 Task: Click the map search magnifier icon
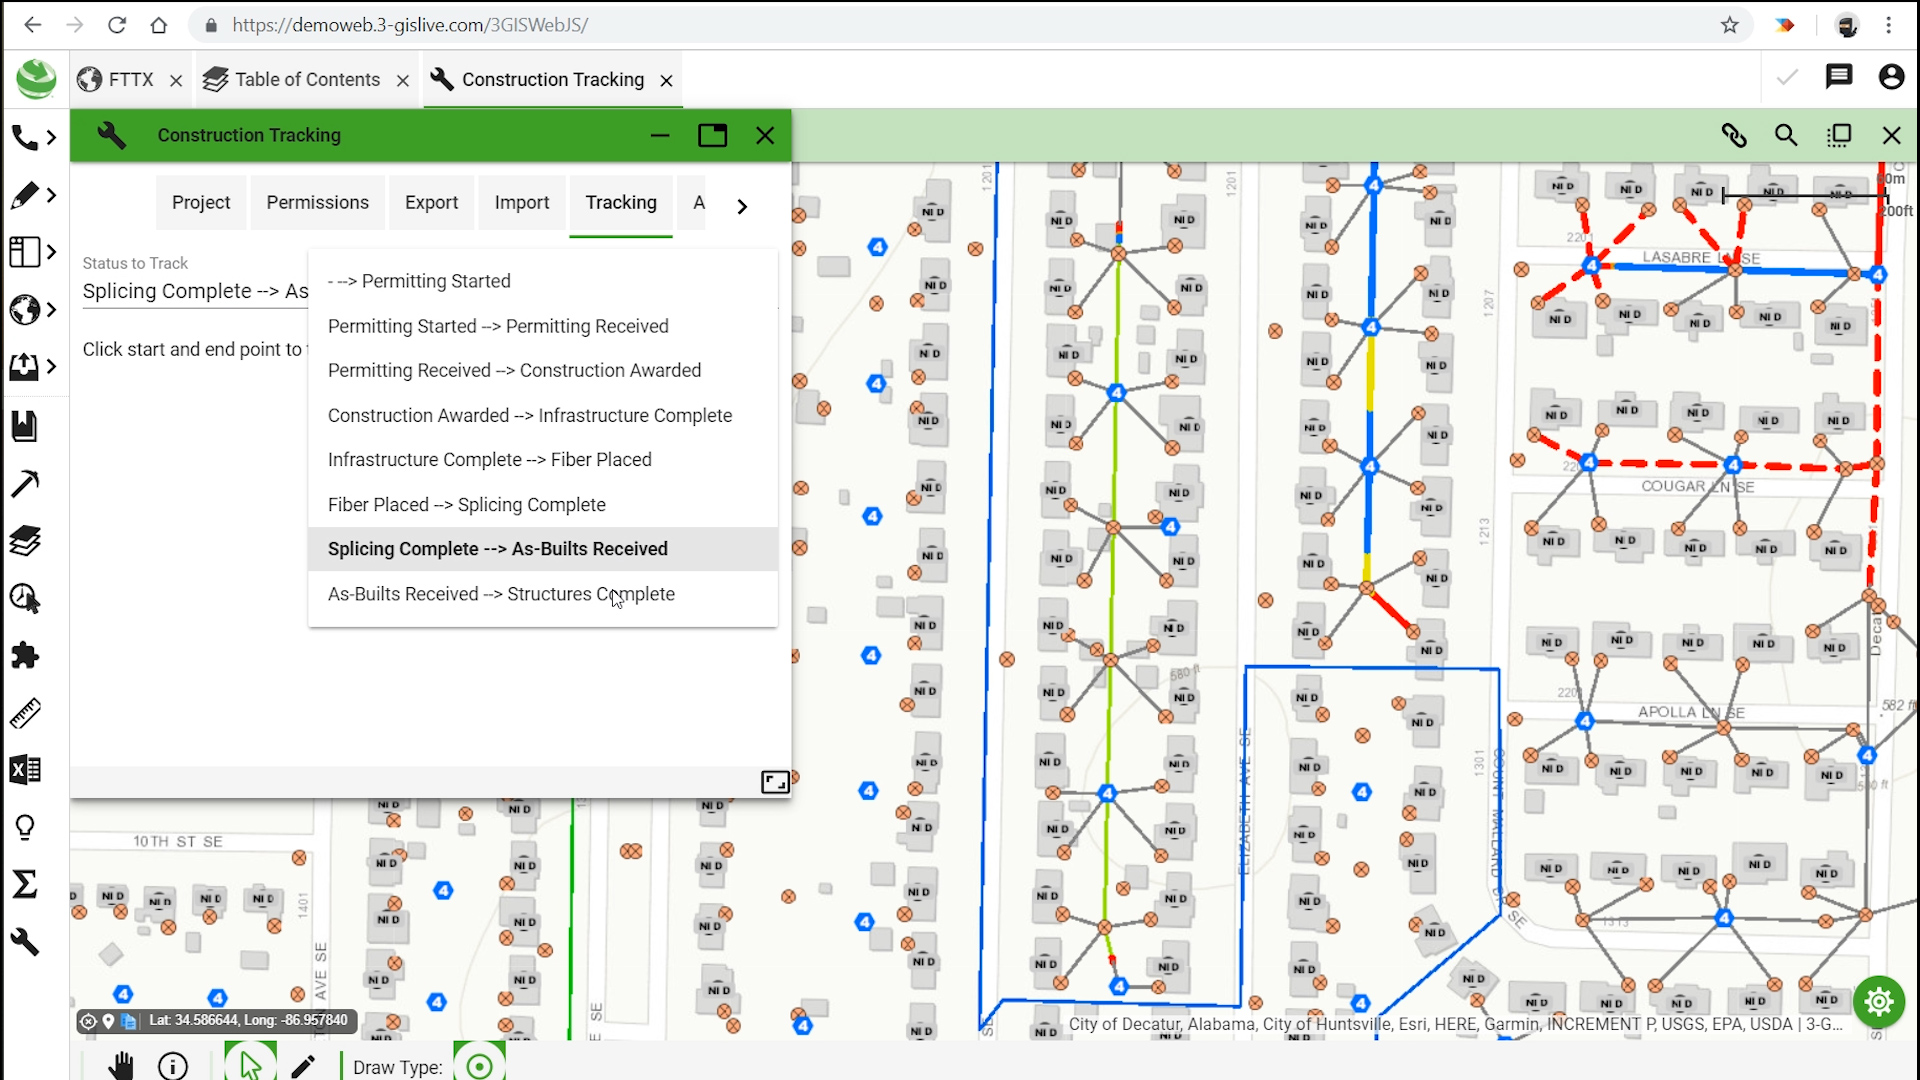coord(1786,136)
